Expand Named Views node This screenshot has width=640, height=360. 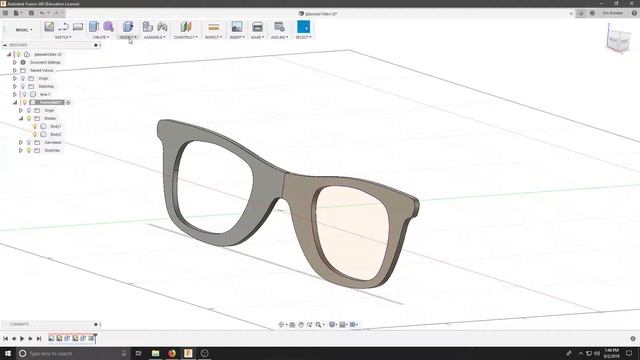pos(15,71)
